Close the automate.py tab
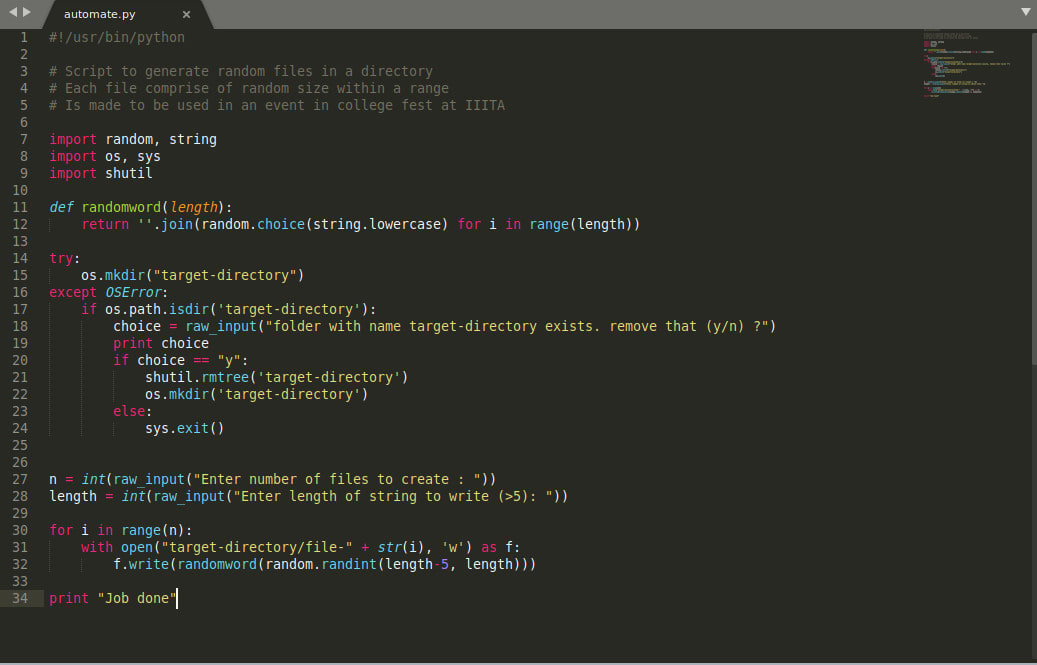The height and width of the screenshot is (665, 1037). [x=186, y=15]
